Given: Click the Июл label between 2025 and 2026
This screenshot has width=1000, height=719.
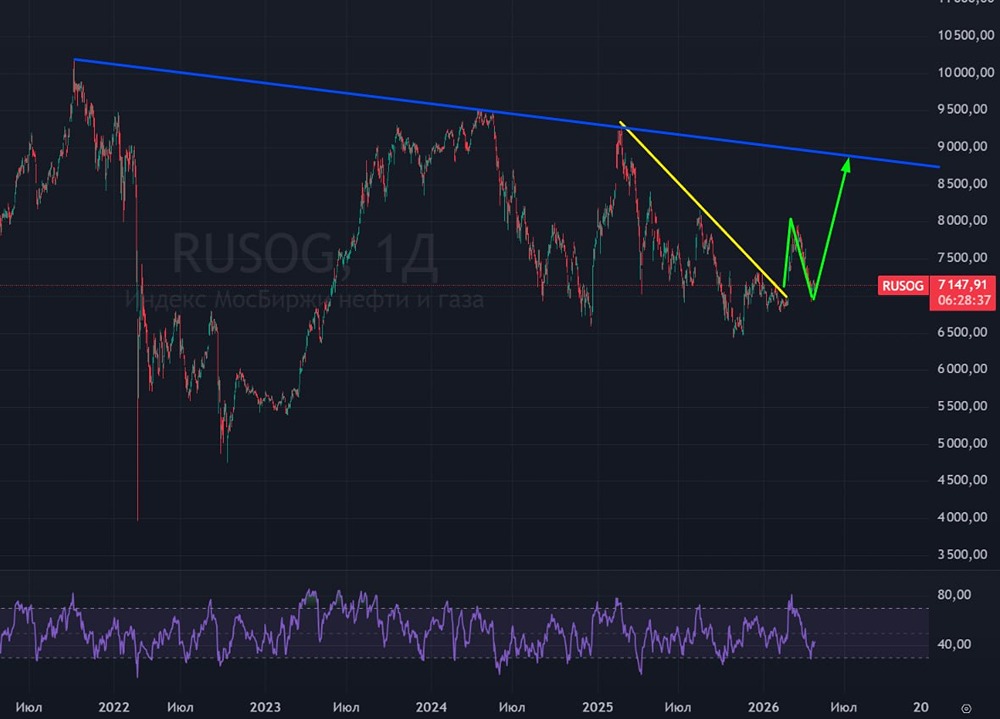Looking at the screenshot, I should point(678,708).
